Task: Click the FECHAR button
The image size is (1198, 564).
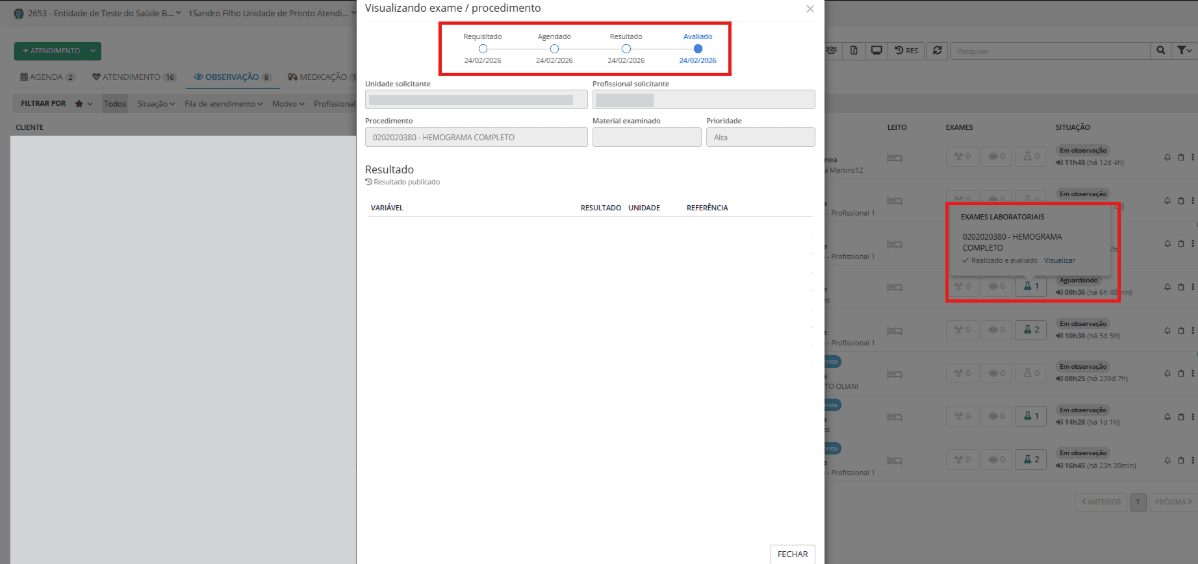Action: (x=792, y=553)
